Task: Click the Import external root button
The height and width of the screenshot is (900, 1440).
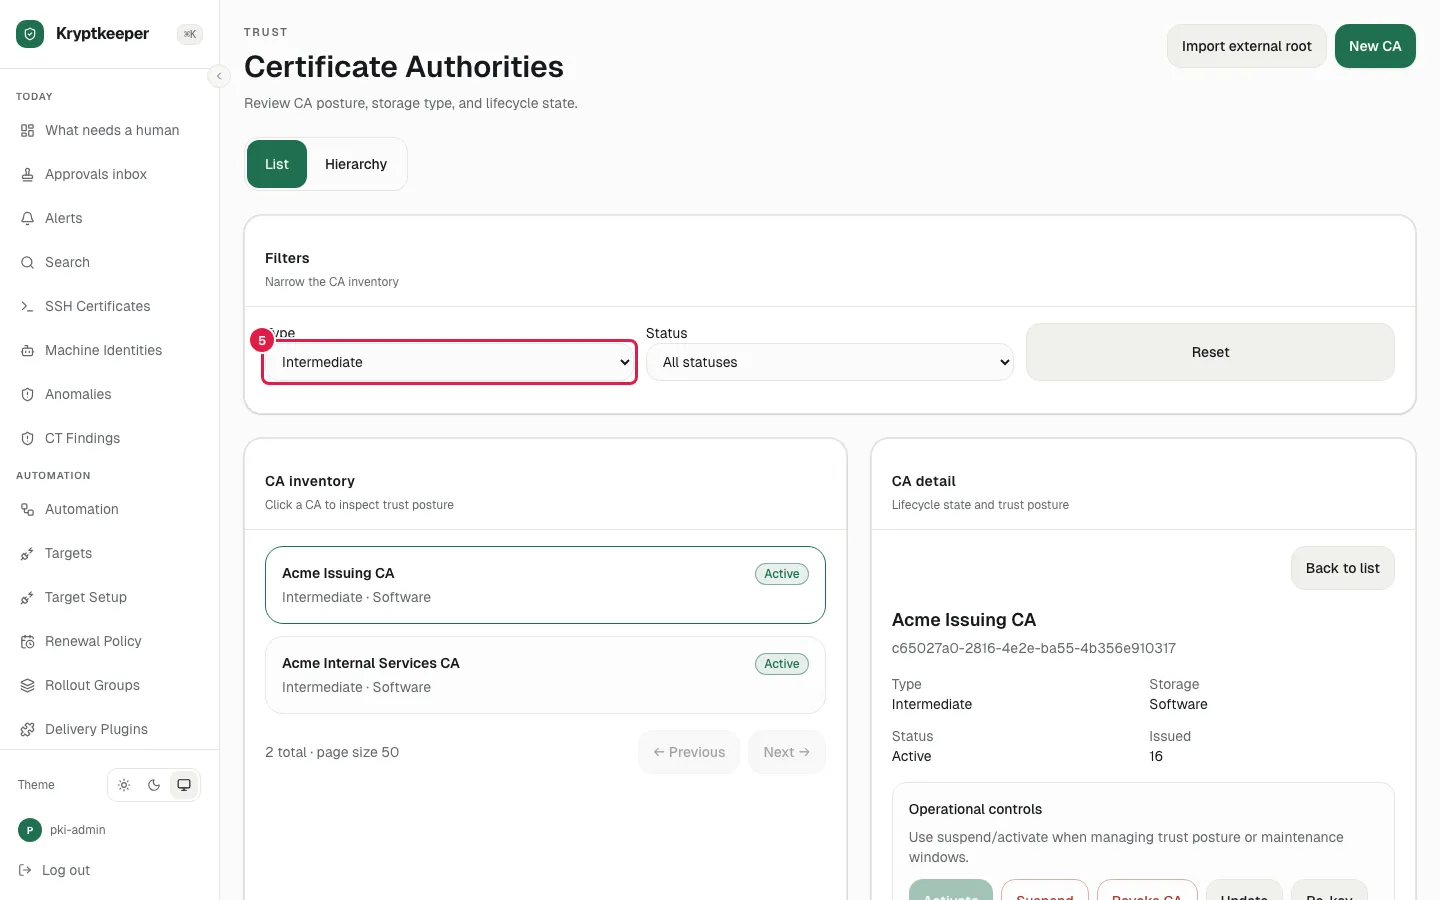Action: (x=1246, y=46)
